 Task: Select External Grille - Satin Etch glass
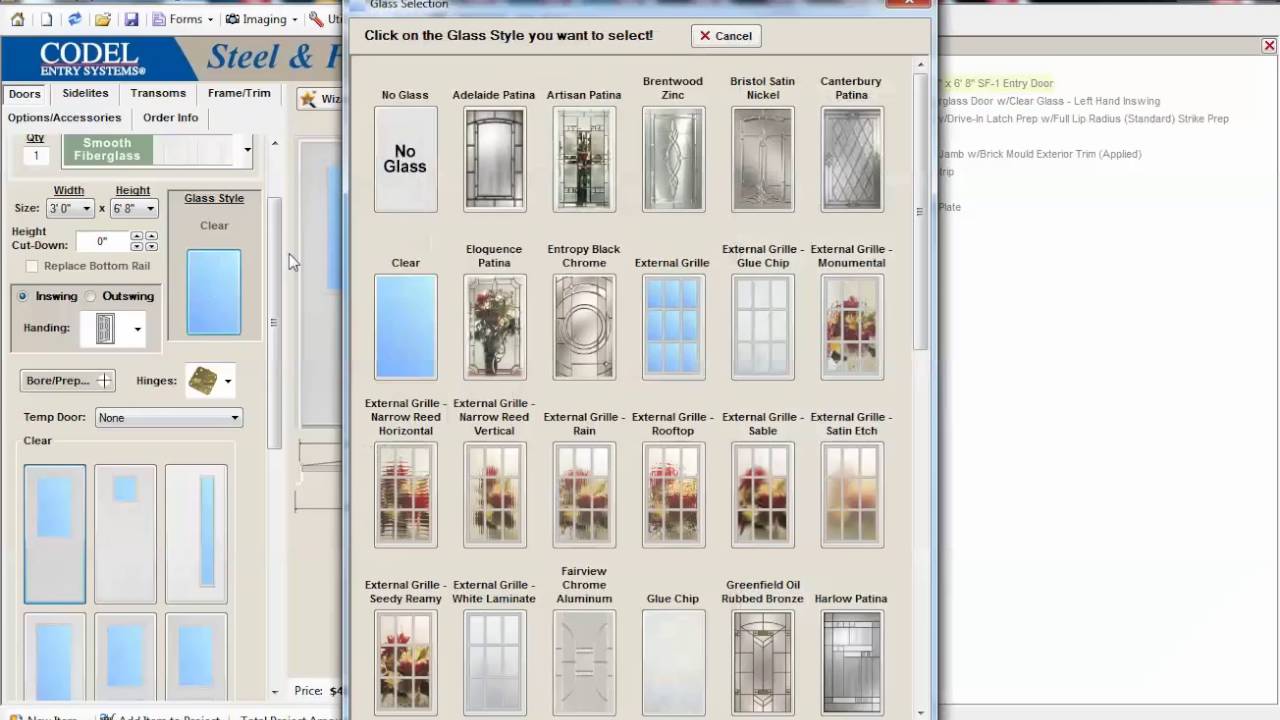[x=852, y=495]
